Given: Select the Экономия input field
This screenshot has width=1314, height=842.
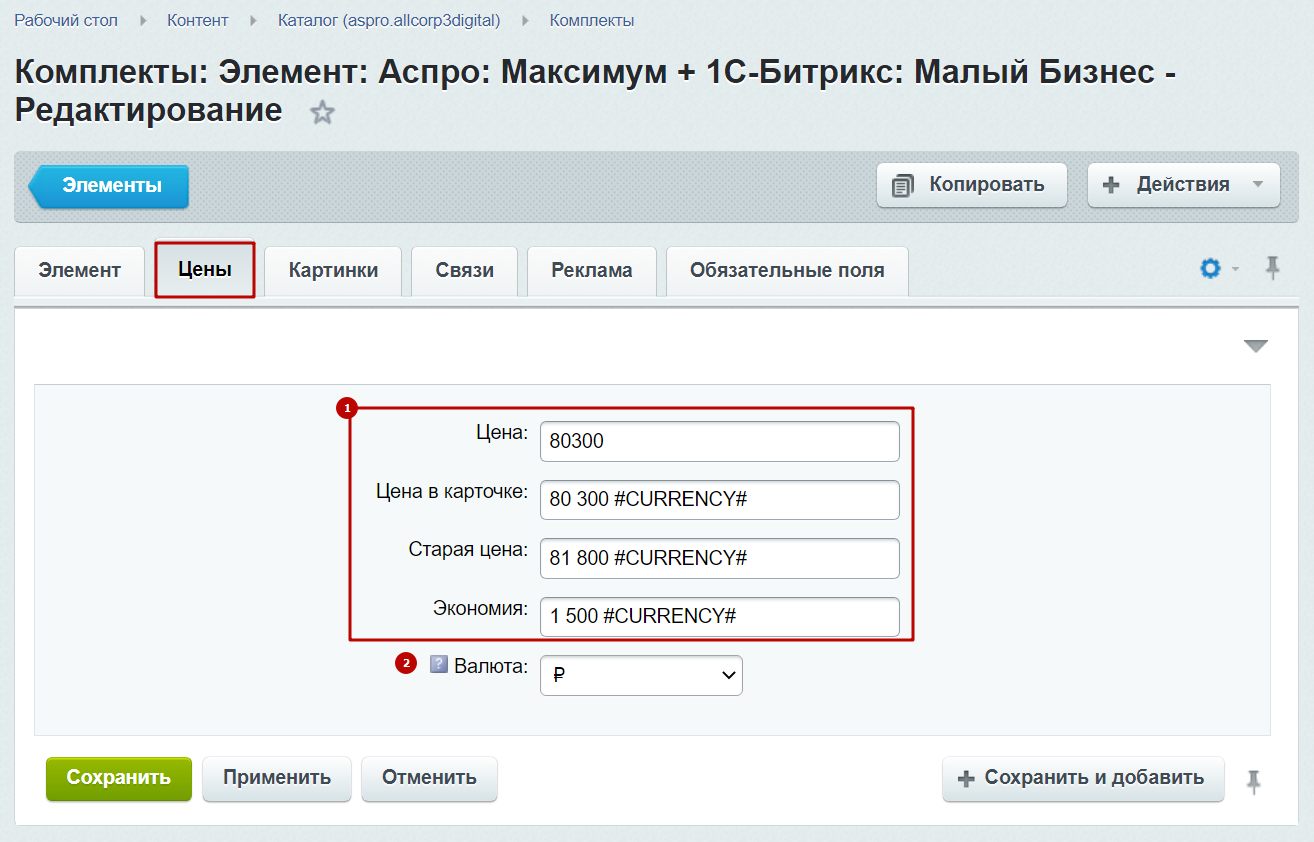Looking at the screenshot, I should click(720, 617).
